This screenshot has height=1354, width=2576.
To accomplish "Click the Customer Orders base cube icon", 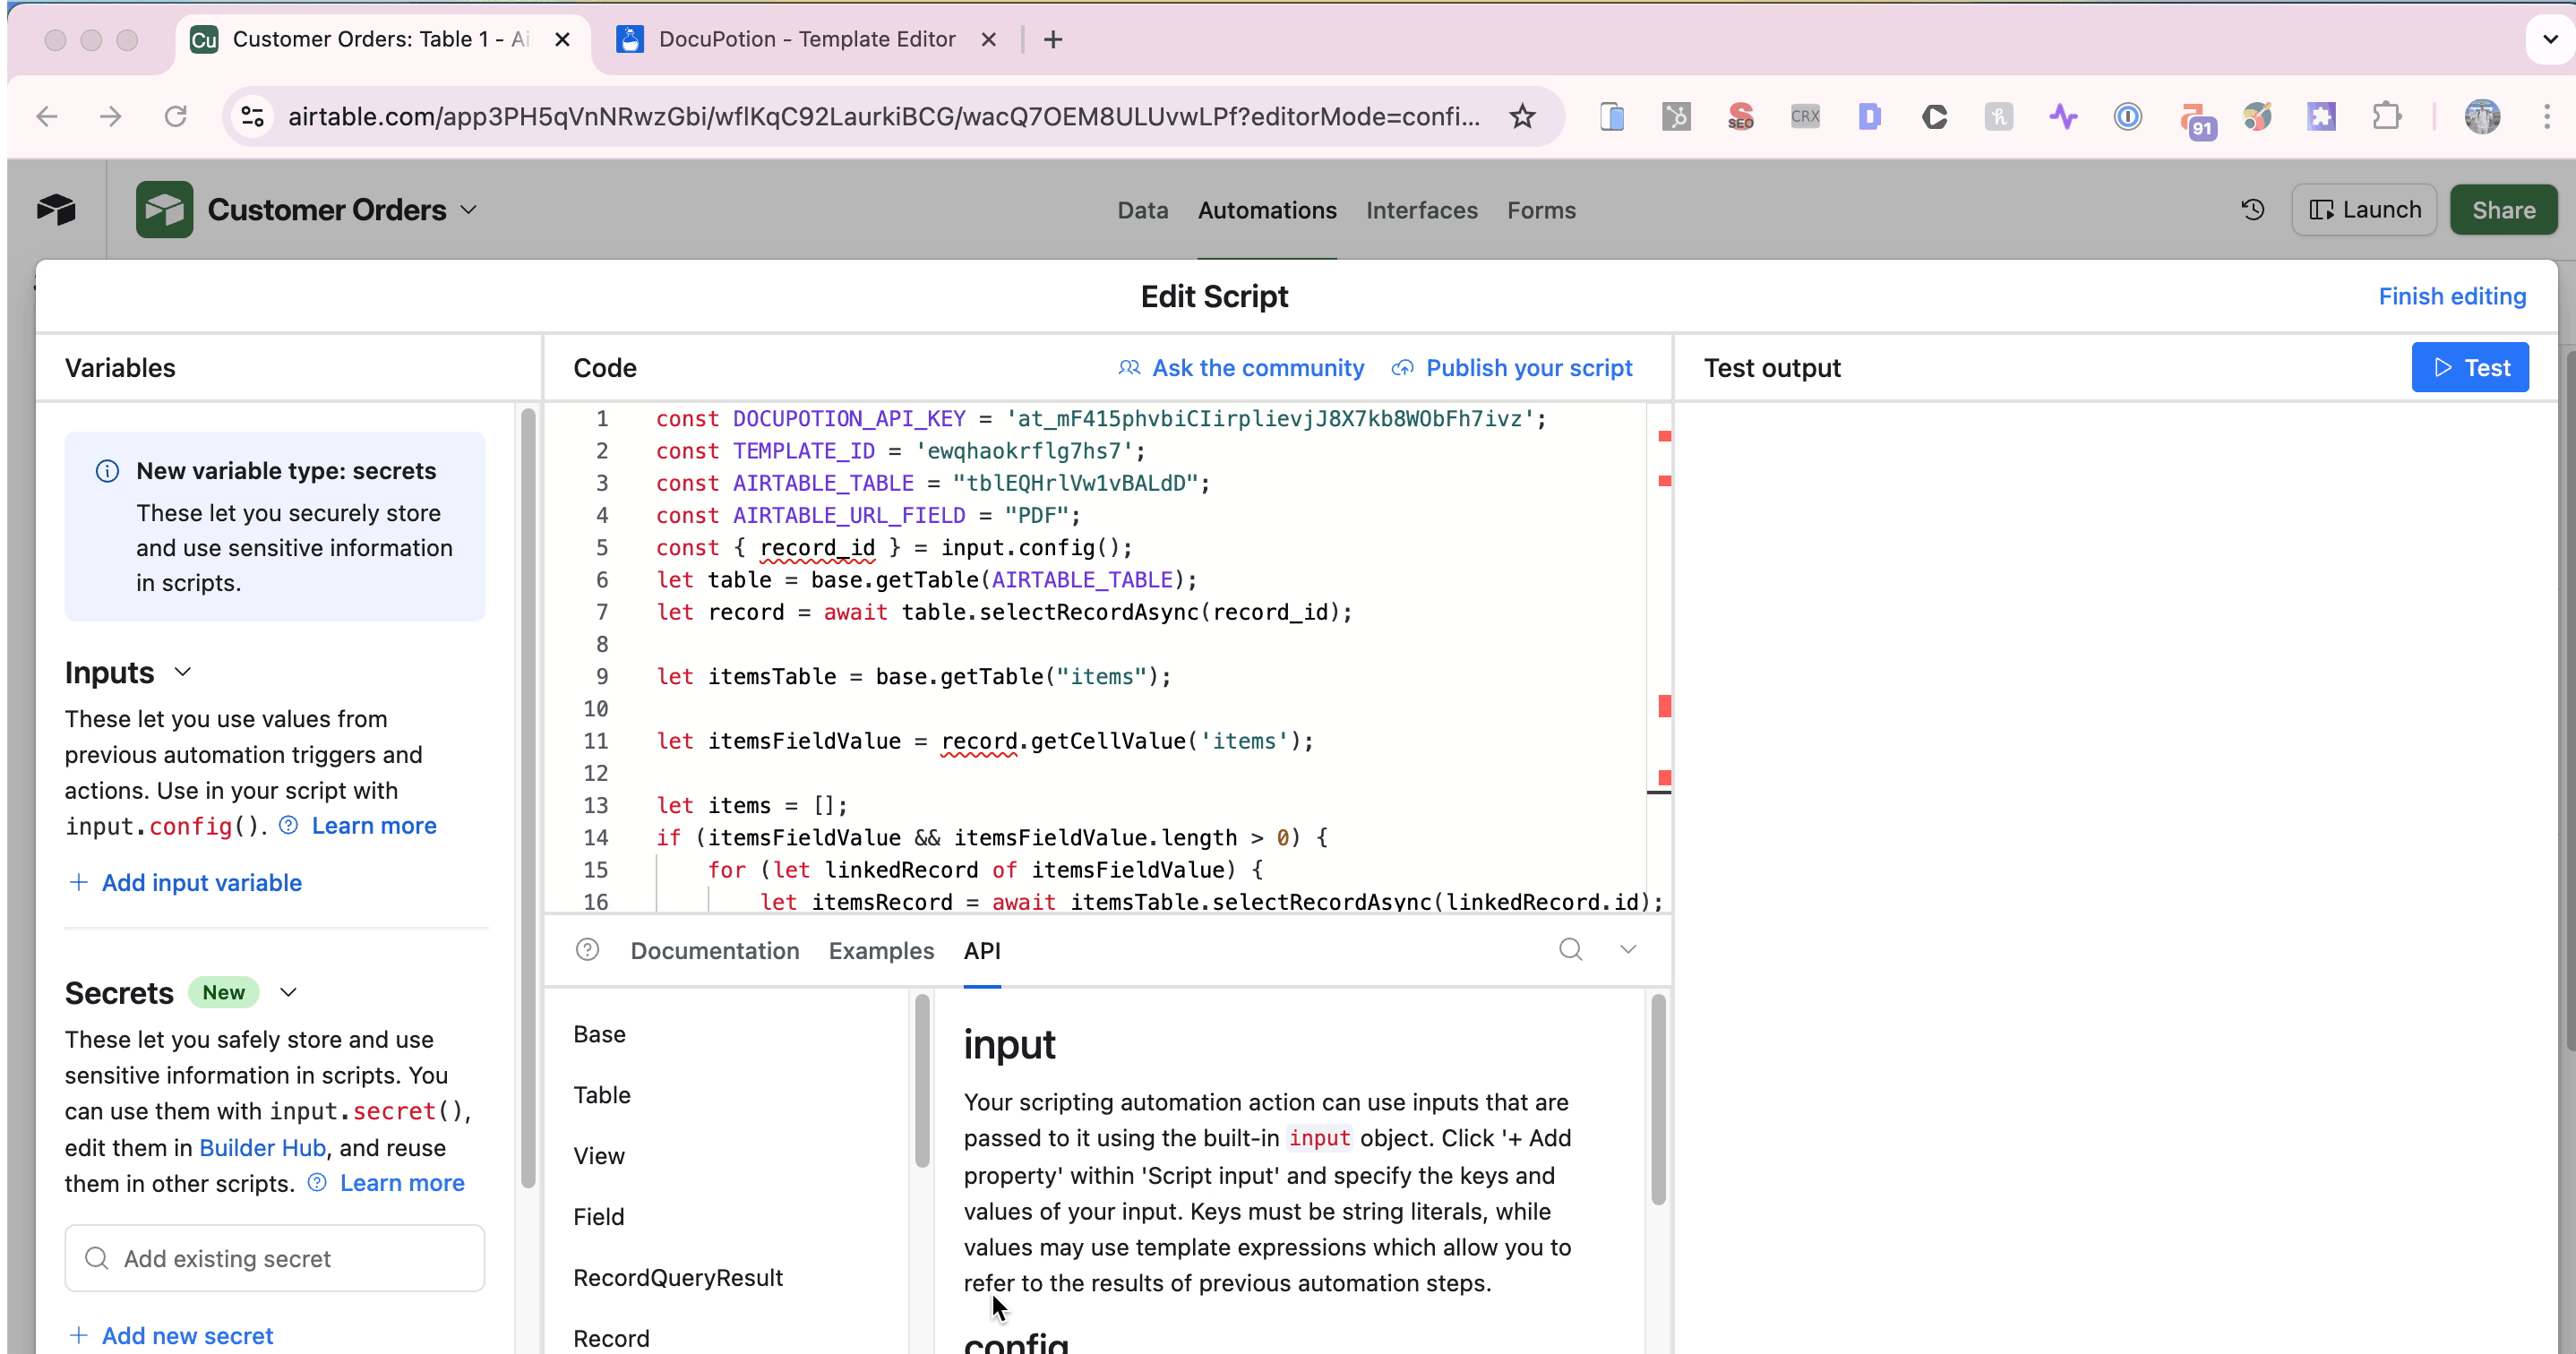I will coord(164,210).
